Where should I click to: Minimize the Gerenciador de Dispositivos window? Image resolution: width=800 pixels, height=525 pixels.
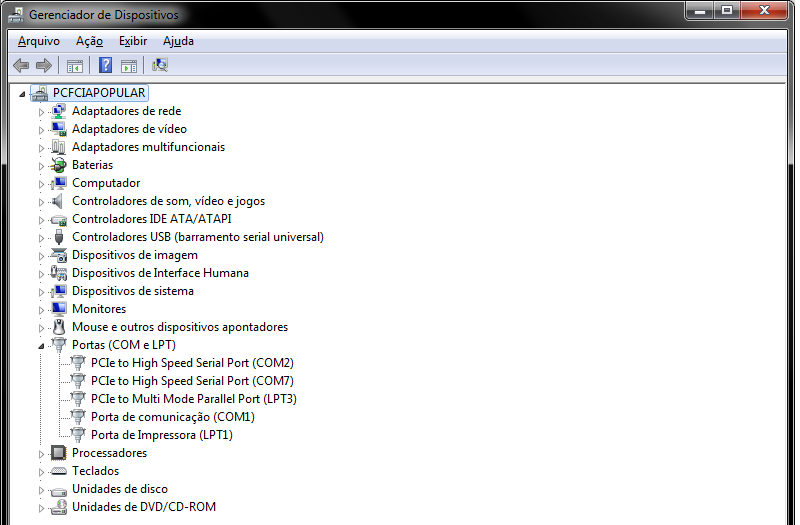pyautogui.click(x=700, y=10)
